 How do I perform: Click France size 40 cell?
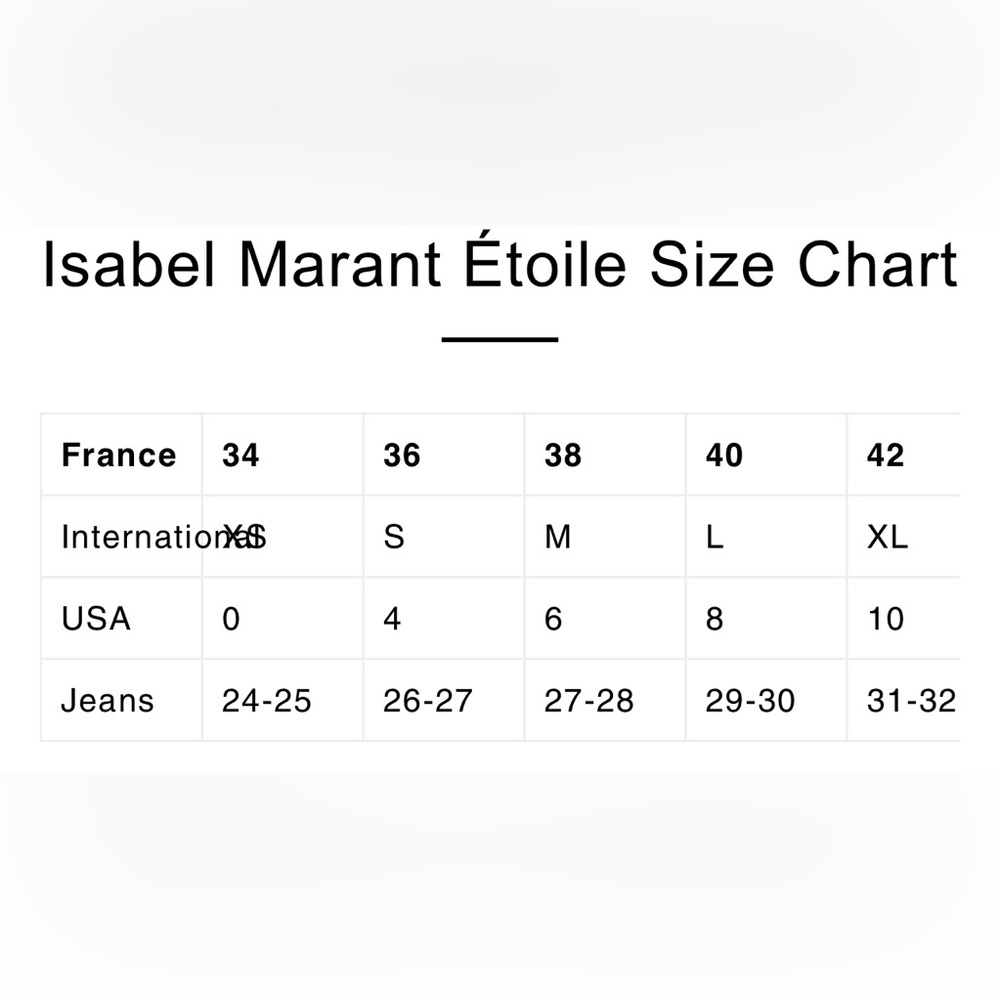(724, 456)
